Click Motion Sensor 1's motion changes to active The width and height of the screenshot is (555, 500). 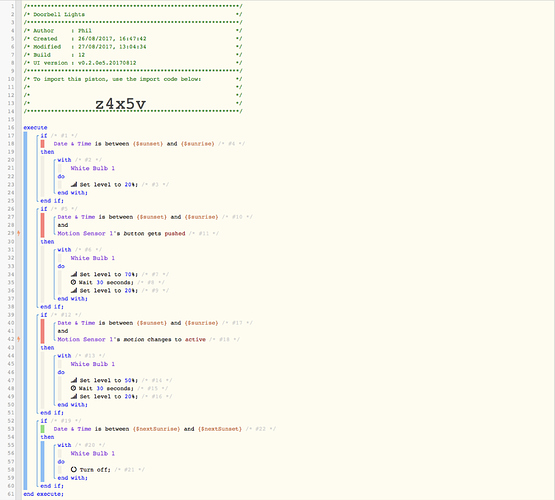click(x=132, y=339)
